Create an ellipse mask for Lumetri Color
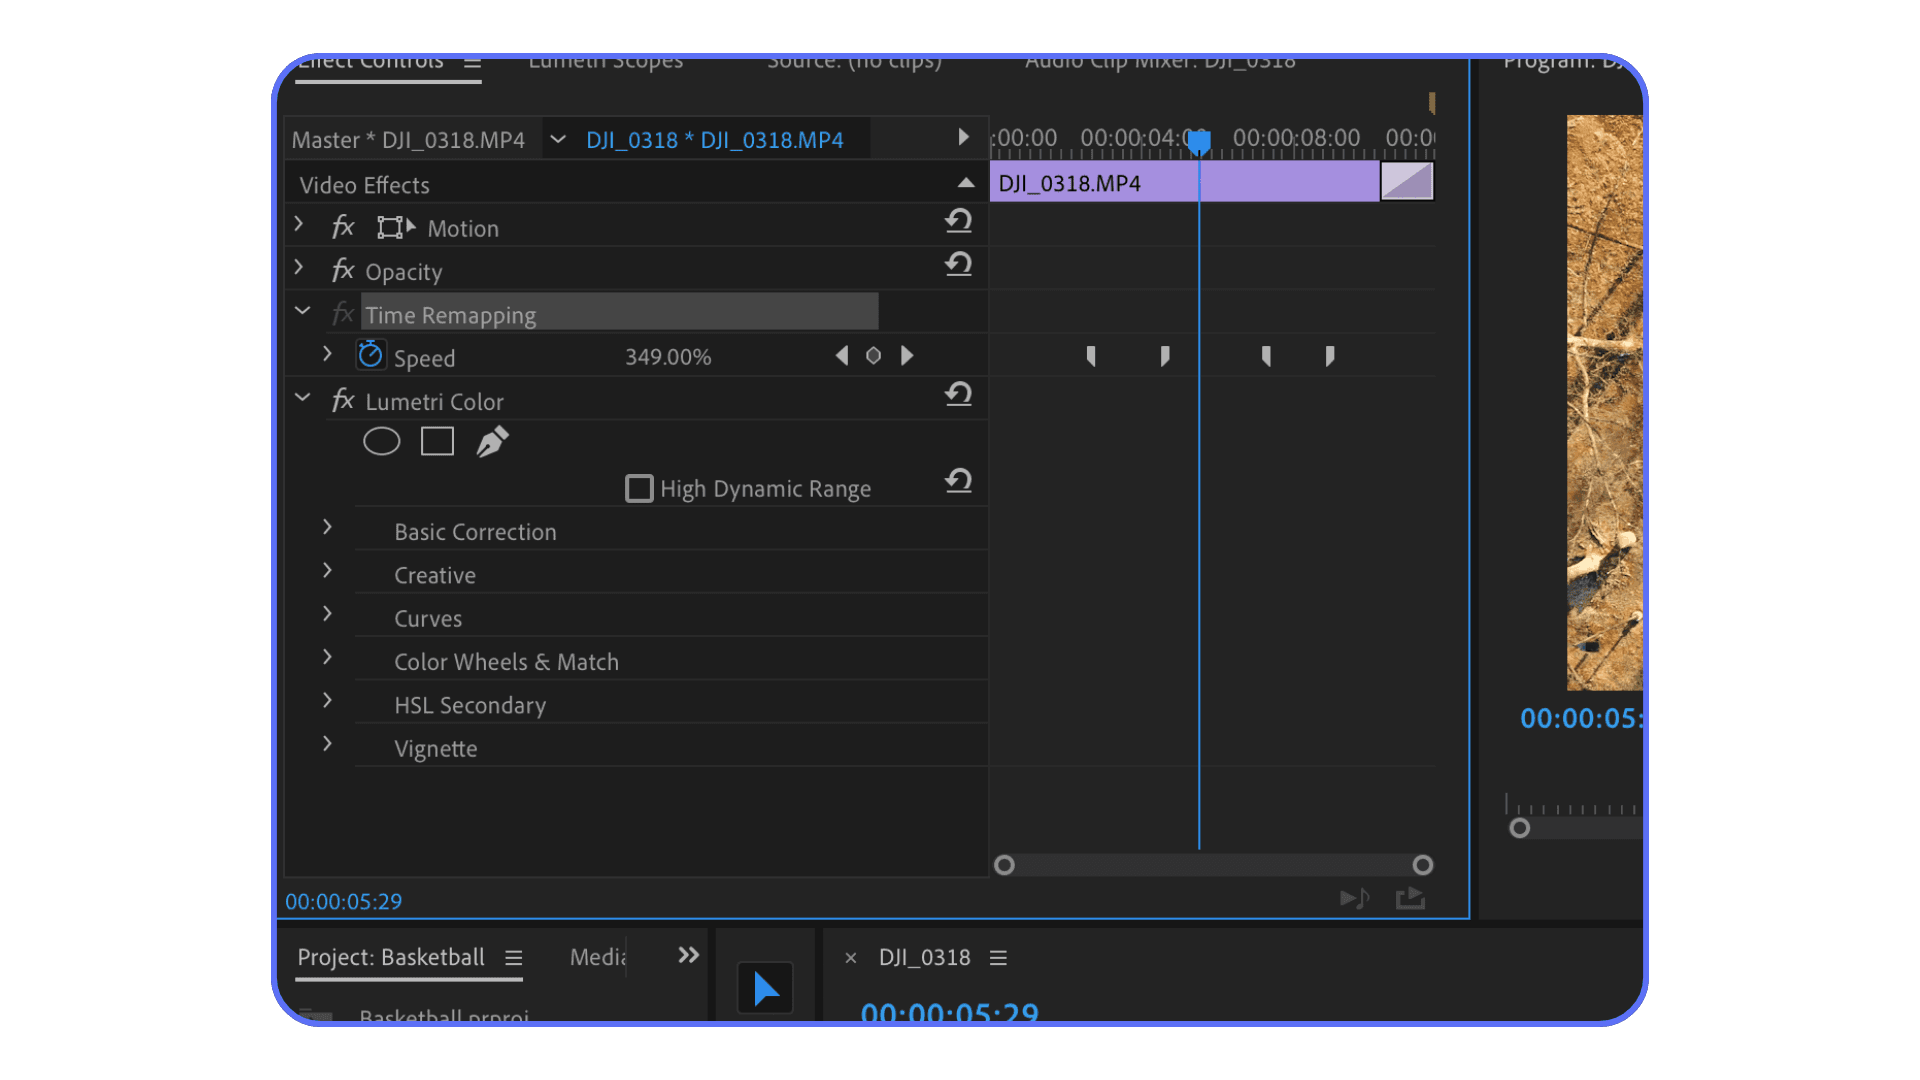 click(381, 441)
